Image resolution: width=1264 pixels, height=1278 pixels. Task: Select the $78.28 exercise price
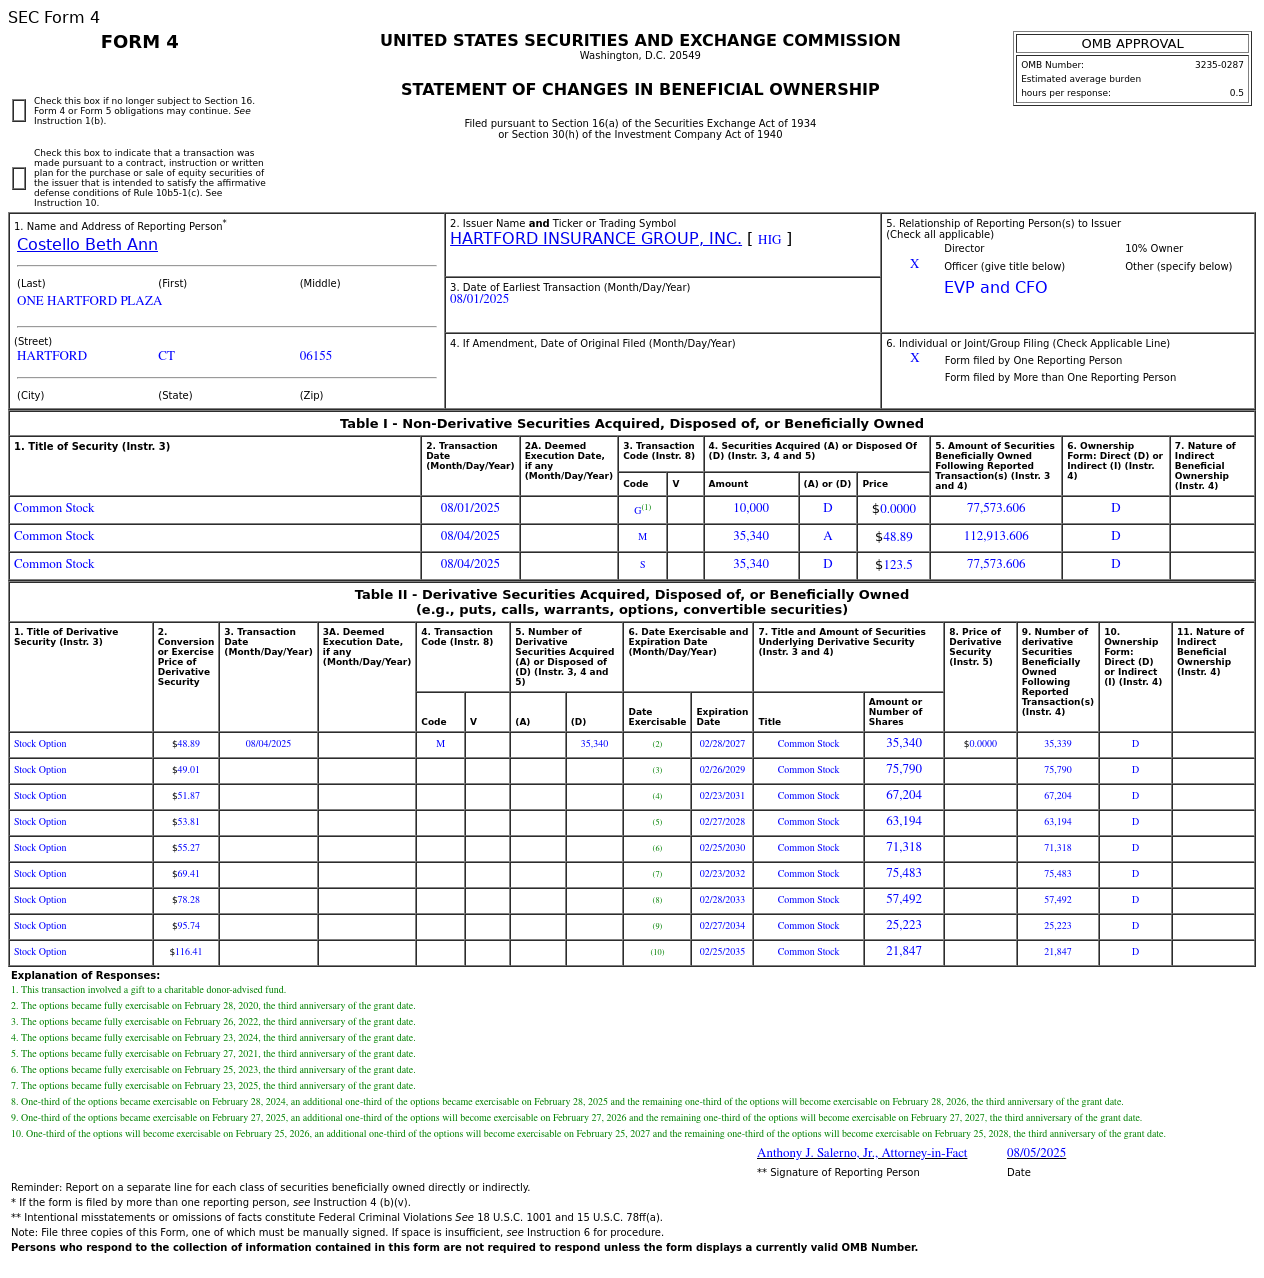tap(186, 900)
